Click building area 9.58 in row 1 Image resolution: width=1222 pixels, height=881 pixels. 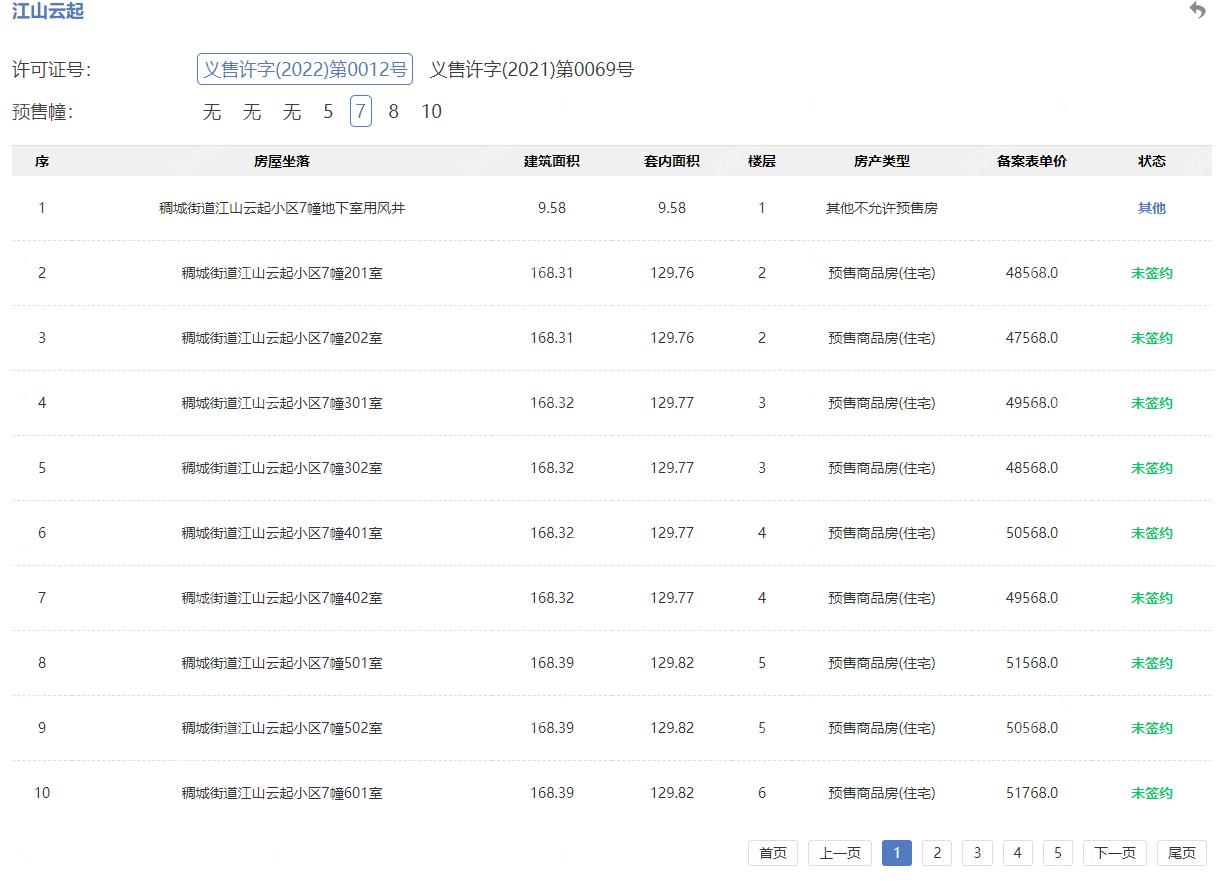(x=552, y=208)
